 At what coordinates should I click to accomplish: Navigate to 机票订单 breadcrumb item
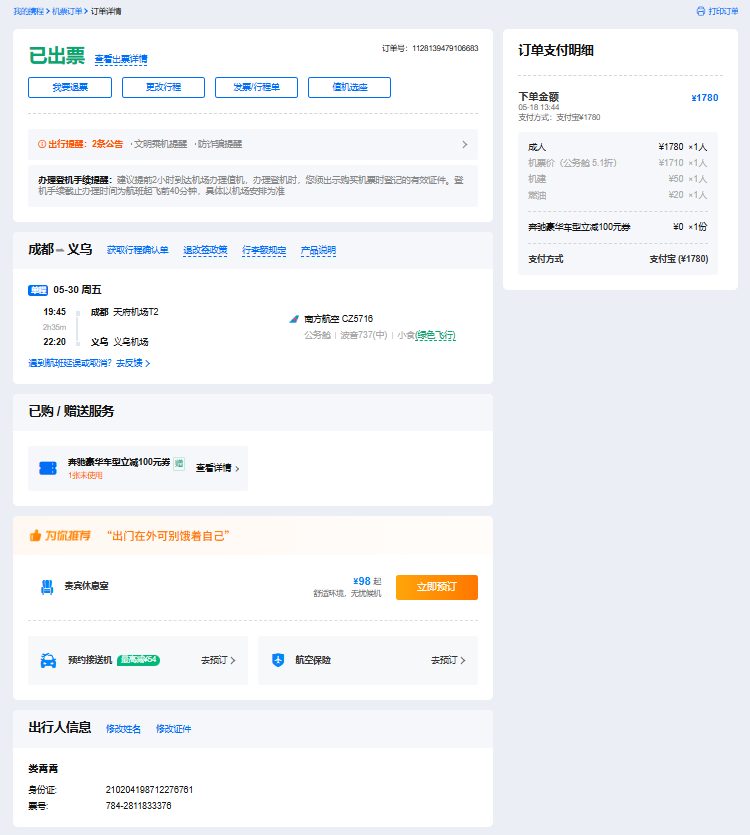69,11
